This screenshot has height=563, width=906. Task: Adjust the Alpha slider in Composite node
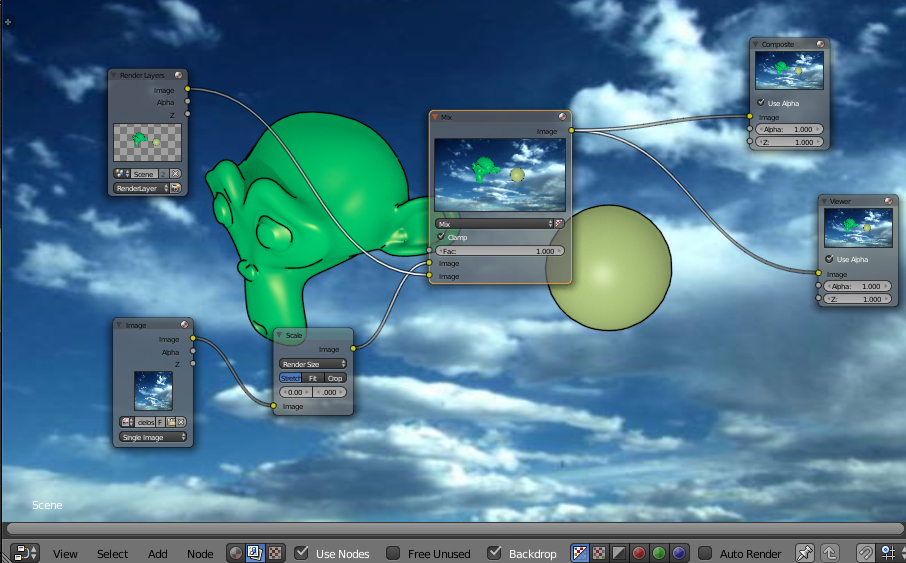[x=789, y=129]
